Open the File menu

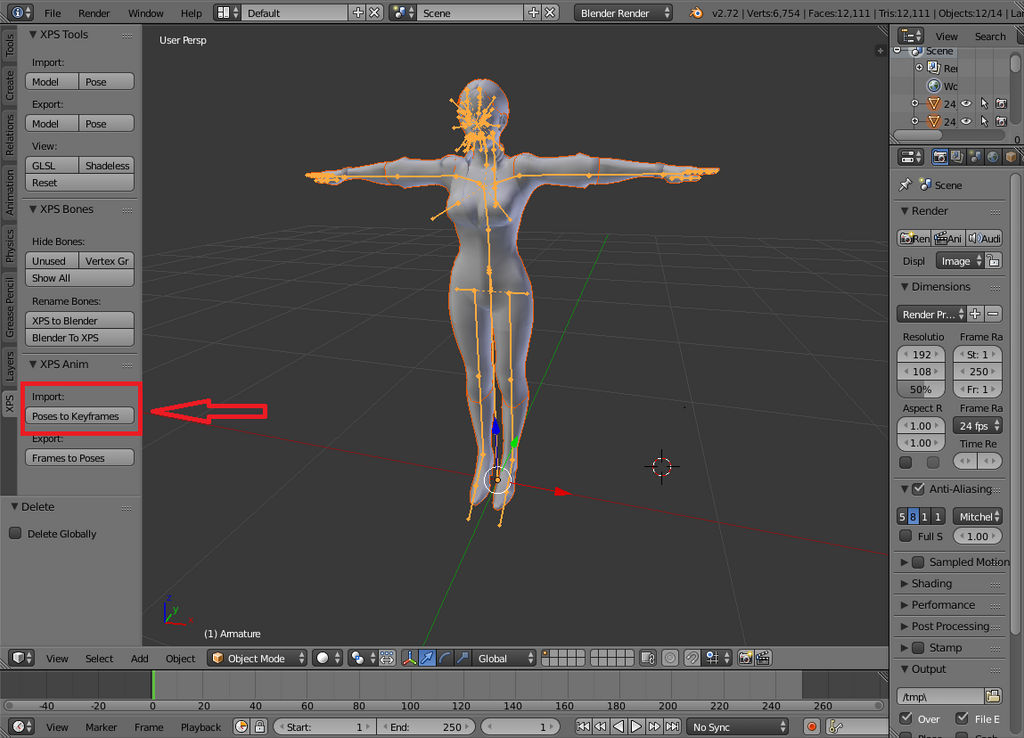(52, 13)
